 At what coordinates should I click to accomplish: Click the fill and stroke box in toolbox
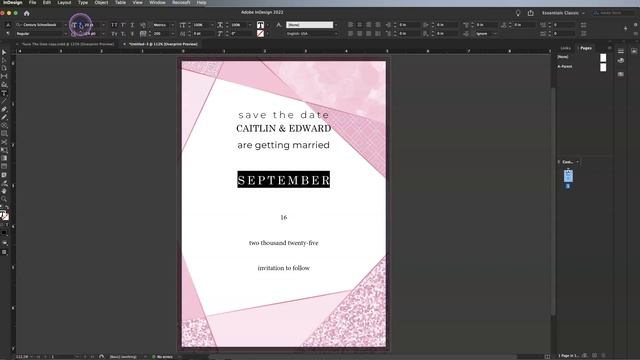click(4, 215)
